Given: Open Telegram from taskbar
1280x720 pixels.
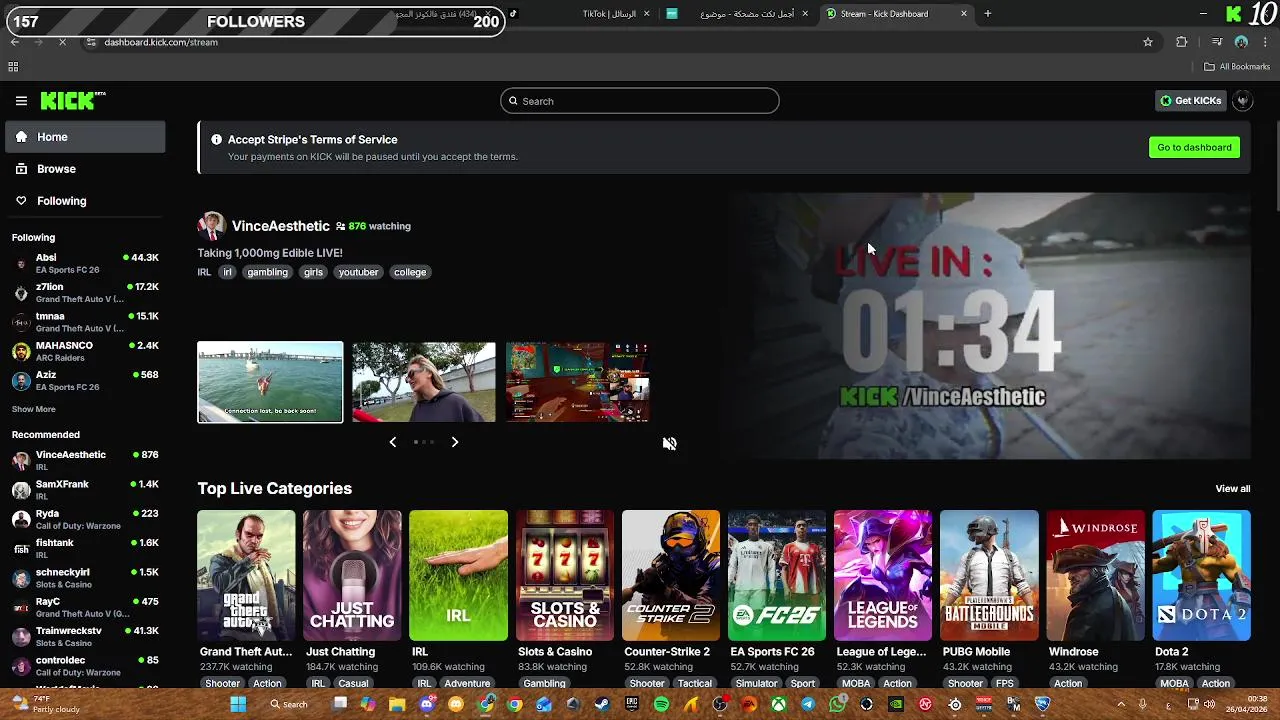Looking at the screenshot, I should click(808, 704).
